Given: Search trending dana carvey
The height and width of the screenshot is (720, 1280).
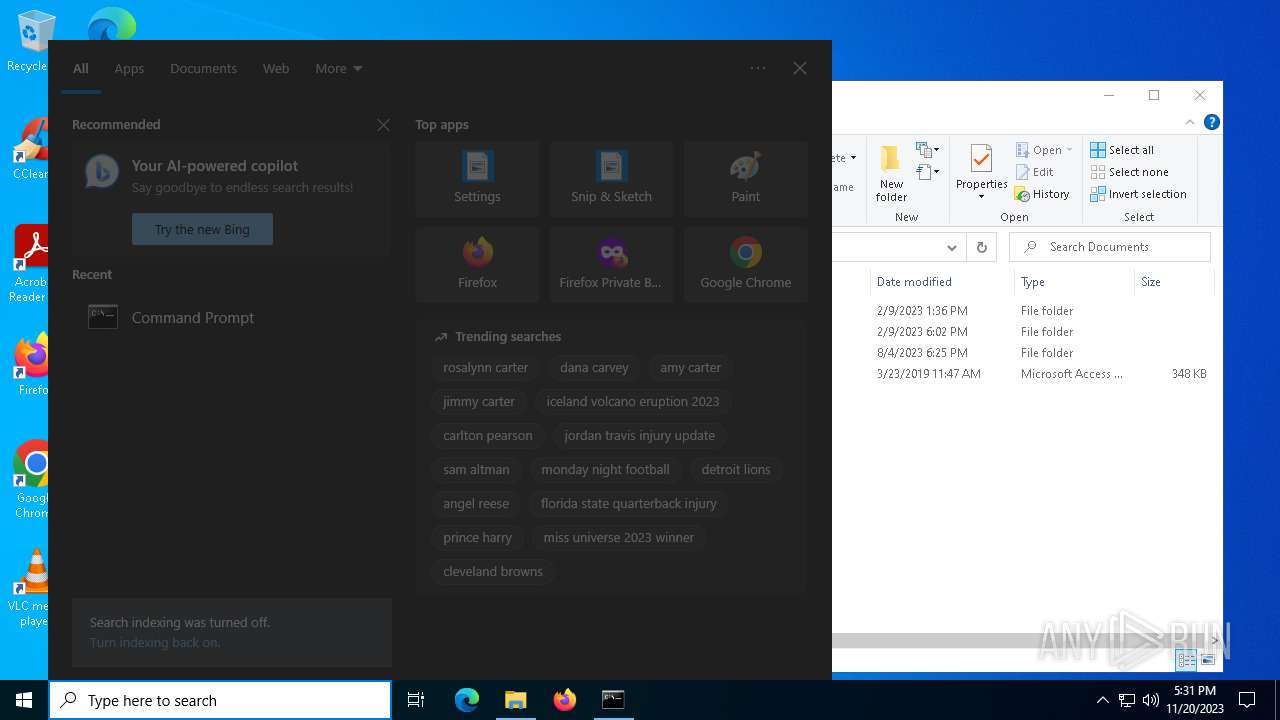Looking at the screenshot, I should (x=594, y=367).
